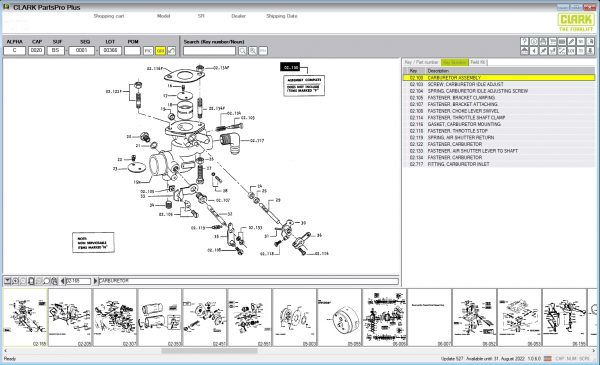Go to previous diagram with left arrow
This screenshot has height=365, width=600.
[x=63, y=281]
